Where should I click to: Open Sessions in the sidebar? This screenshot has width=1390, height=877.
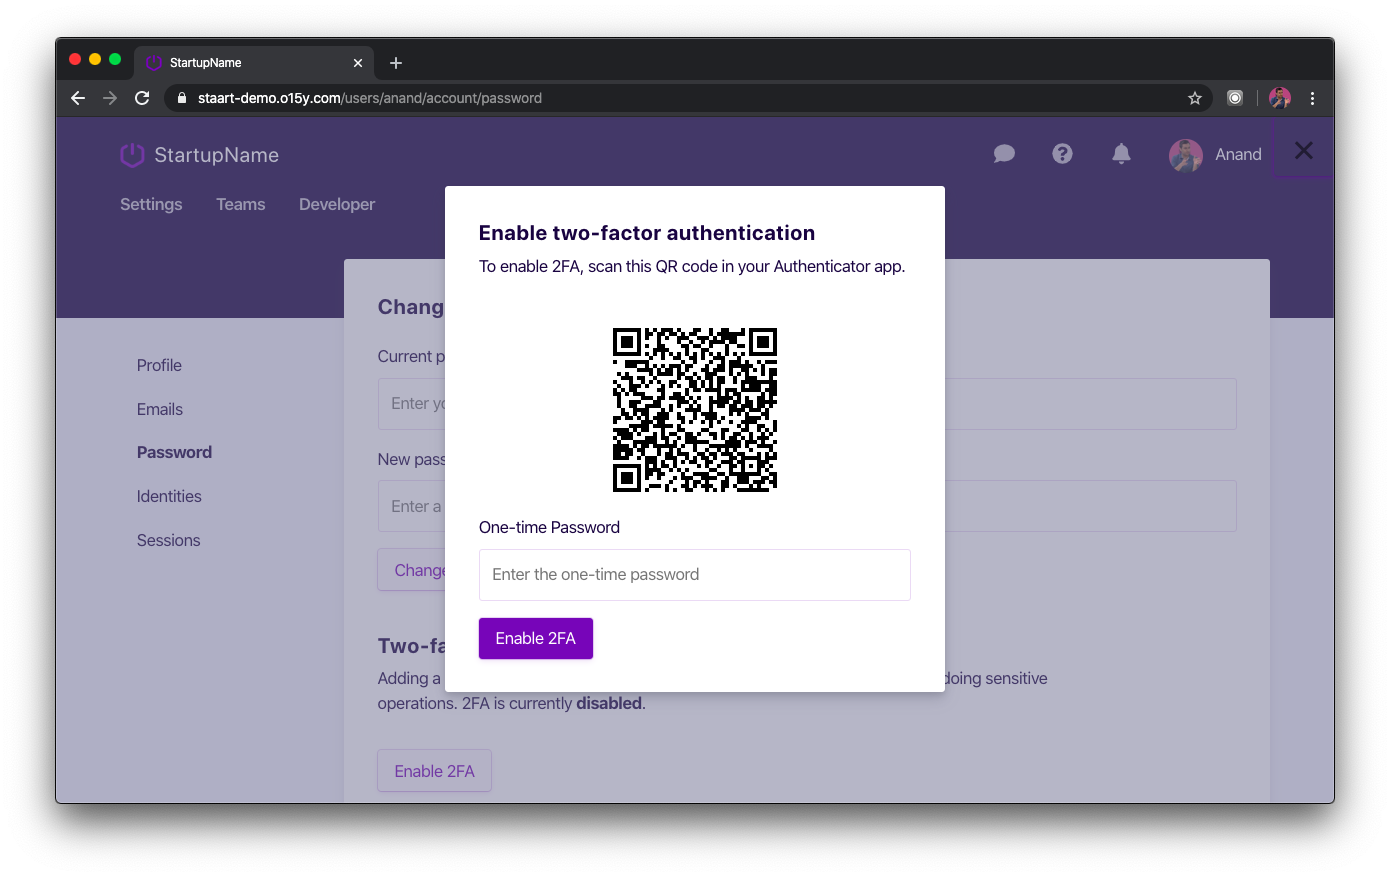tap(168, 540)
